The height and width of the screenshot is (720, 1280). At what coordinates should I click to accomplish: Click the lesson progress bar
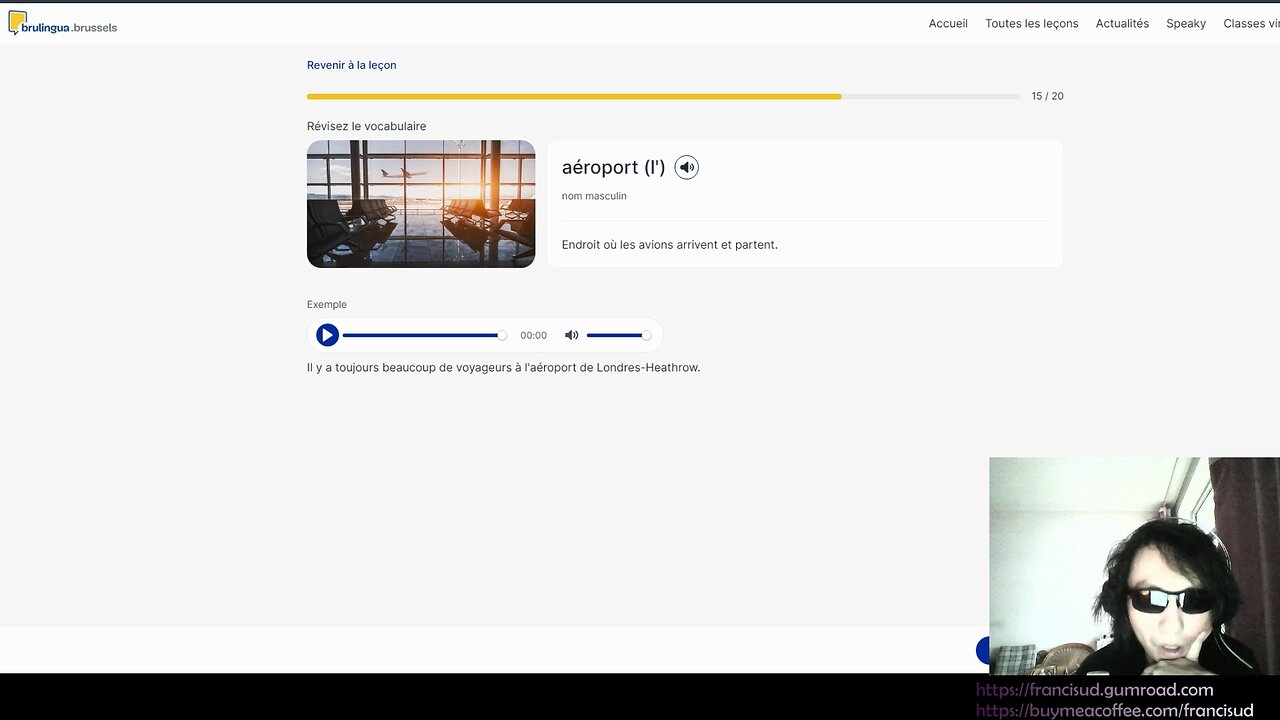coord(663,96)
